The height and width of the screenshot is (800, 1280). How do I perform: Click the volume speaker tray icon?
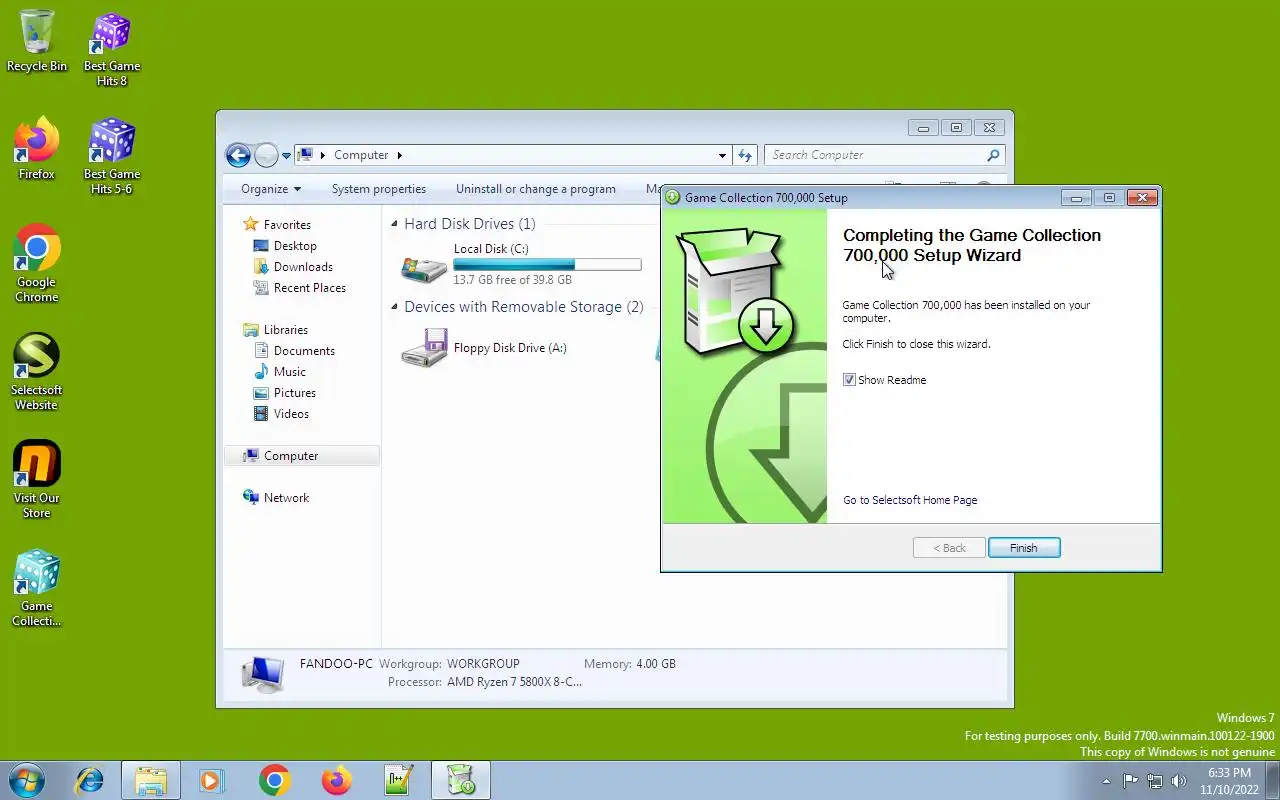pyautogui.click(x=1178, y=781)
